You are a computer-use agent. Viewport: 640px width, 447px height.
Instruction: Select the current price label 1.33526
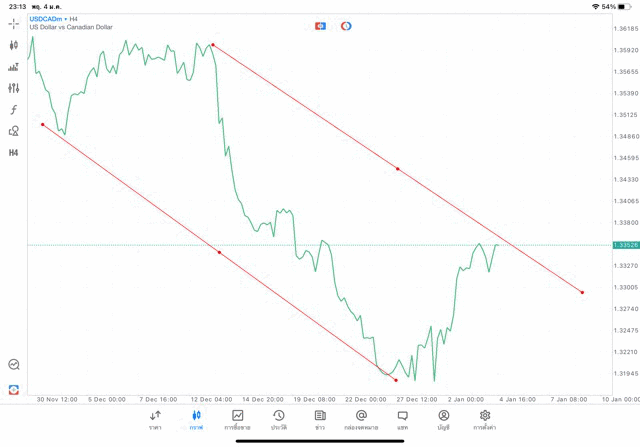pyautogui.click(x=627, y=245)
